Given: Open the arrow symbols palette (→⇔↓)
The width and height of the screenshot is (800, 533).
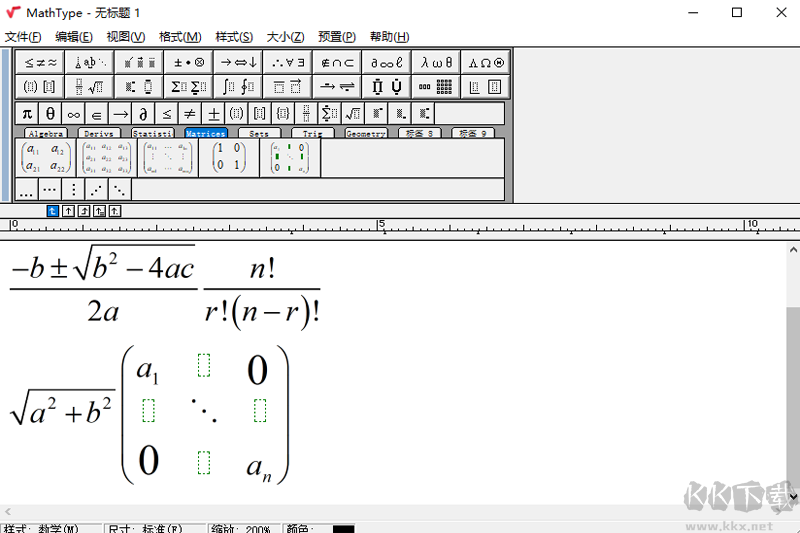Looking at the screenshot, I should coord(238,62).
